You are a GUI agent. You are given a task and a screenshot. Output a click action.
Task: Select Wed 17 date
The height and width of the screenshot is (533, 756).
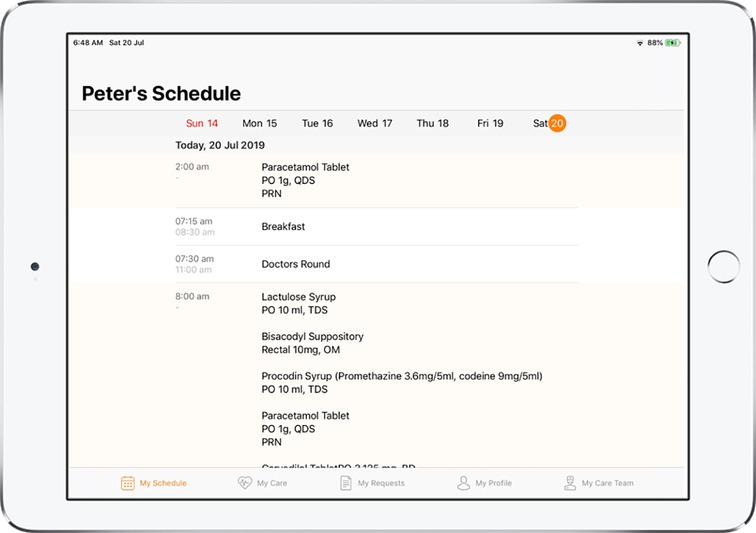point(375,123)
